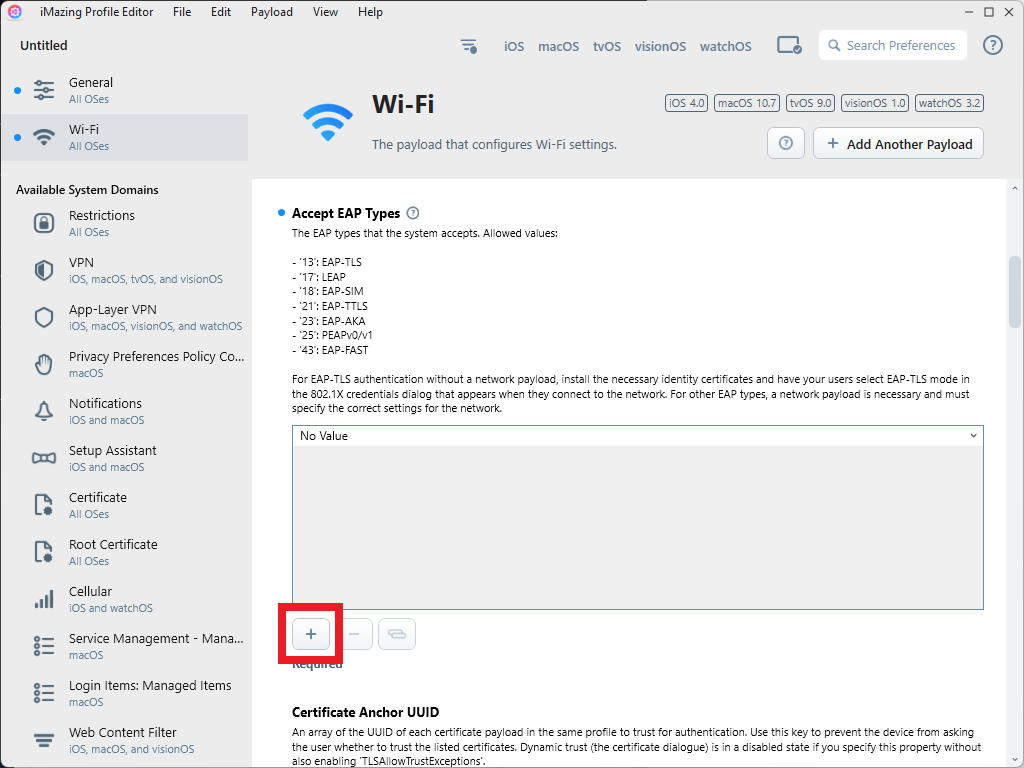Click the "'13': EAP-TLS" line

pyautogui.click(x=327, y=262)
